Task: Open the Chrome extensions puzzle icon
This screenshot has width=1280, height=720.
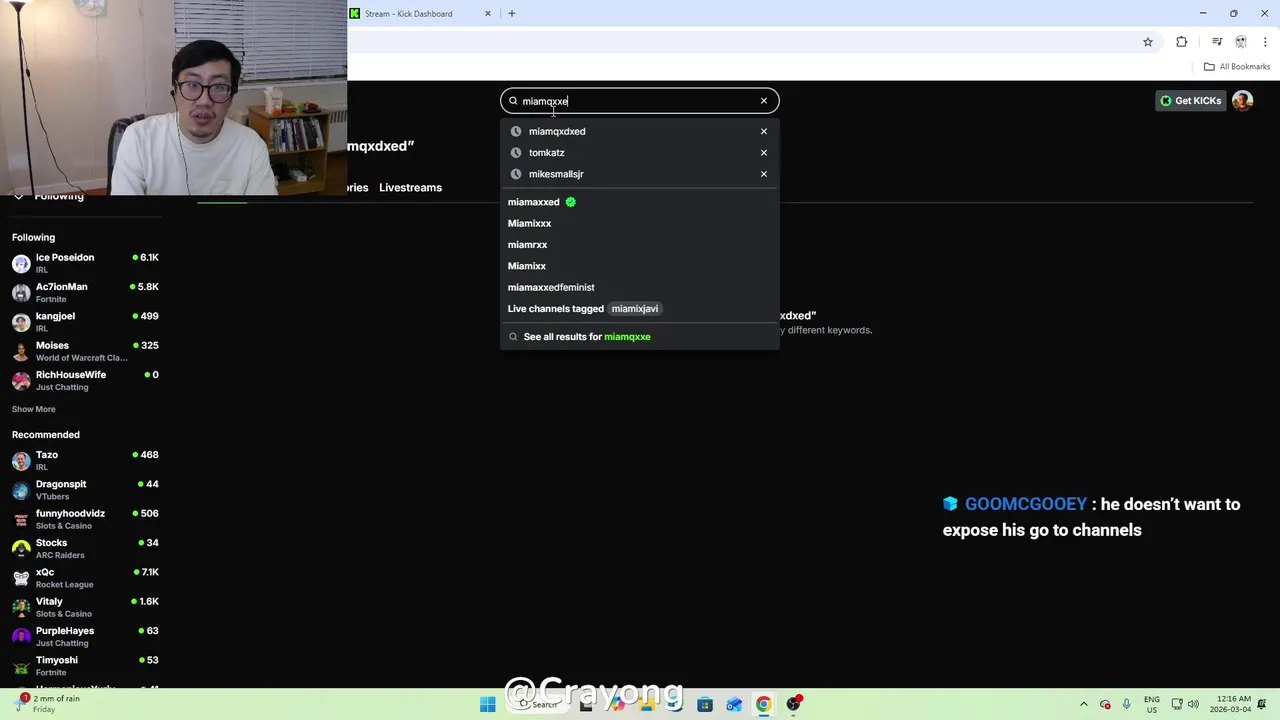Action: point(1182,42)
